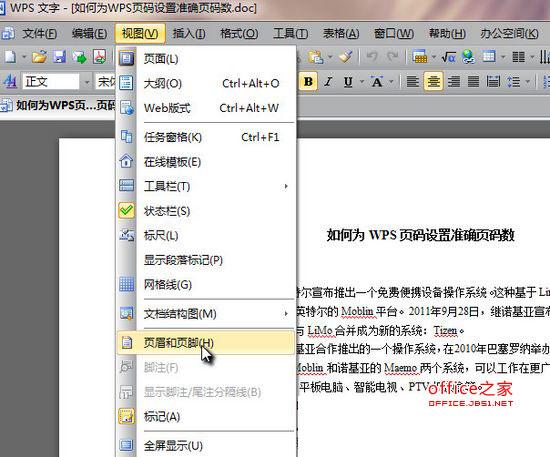Click the Align right icon
This screenshot has height=457, width=550.
pyautogui.click(x=454, y=82)
